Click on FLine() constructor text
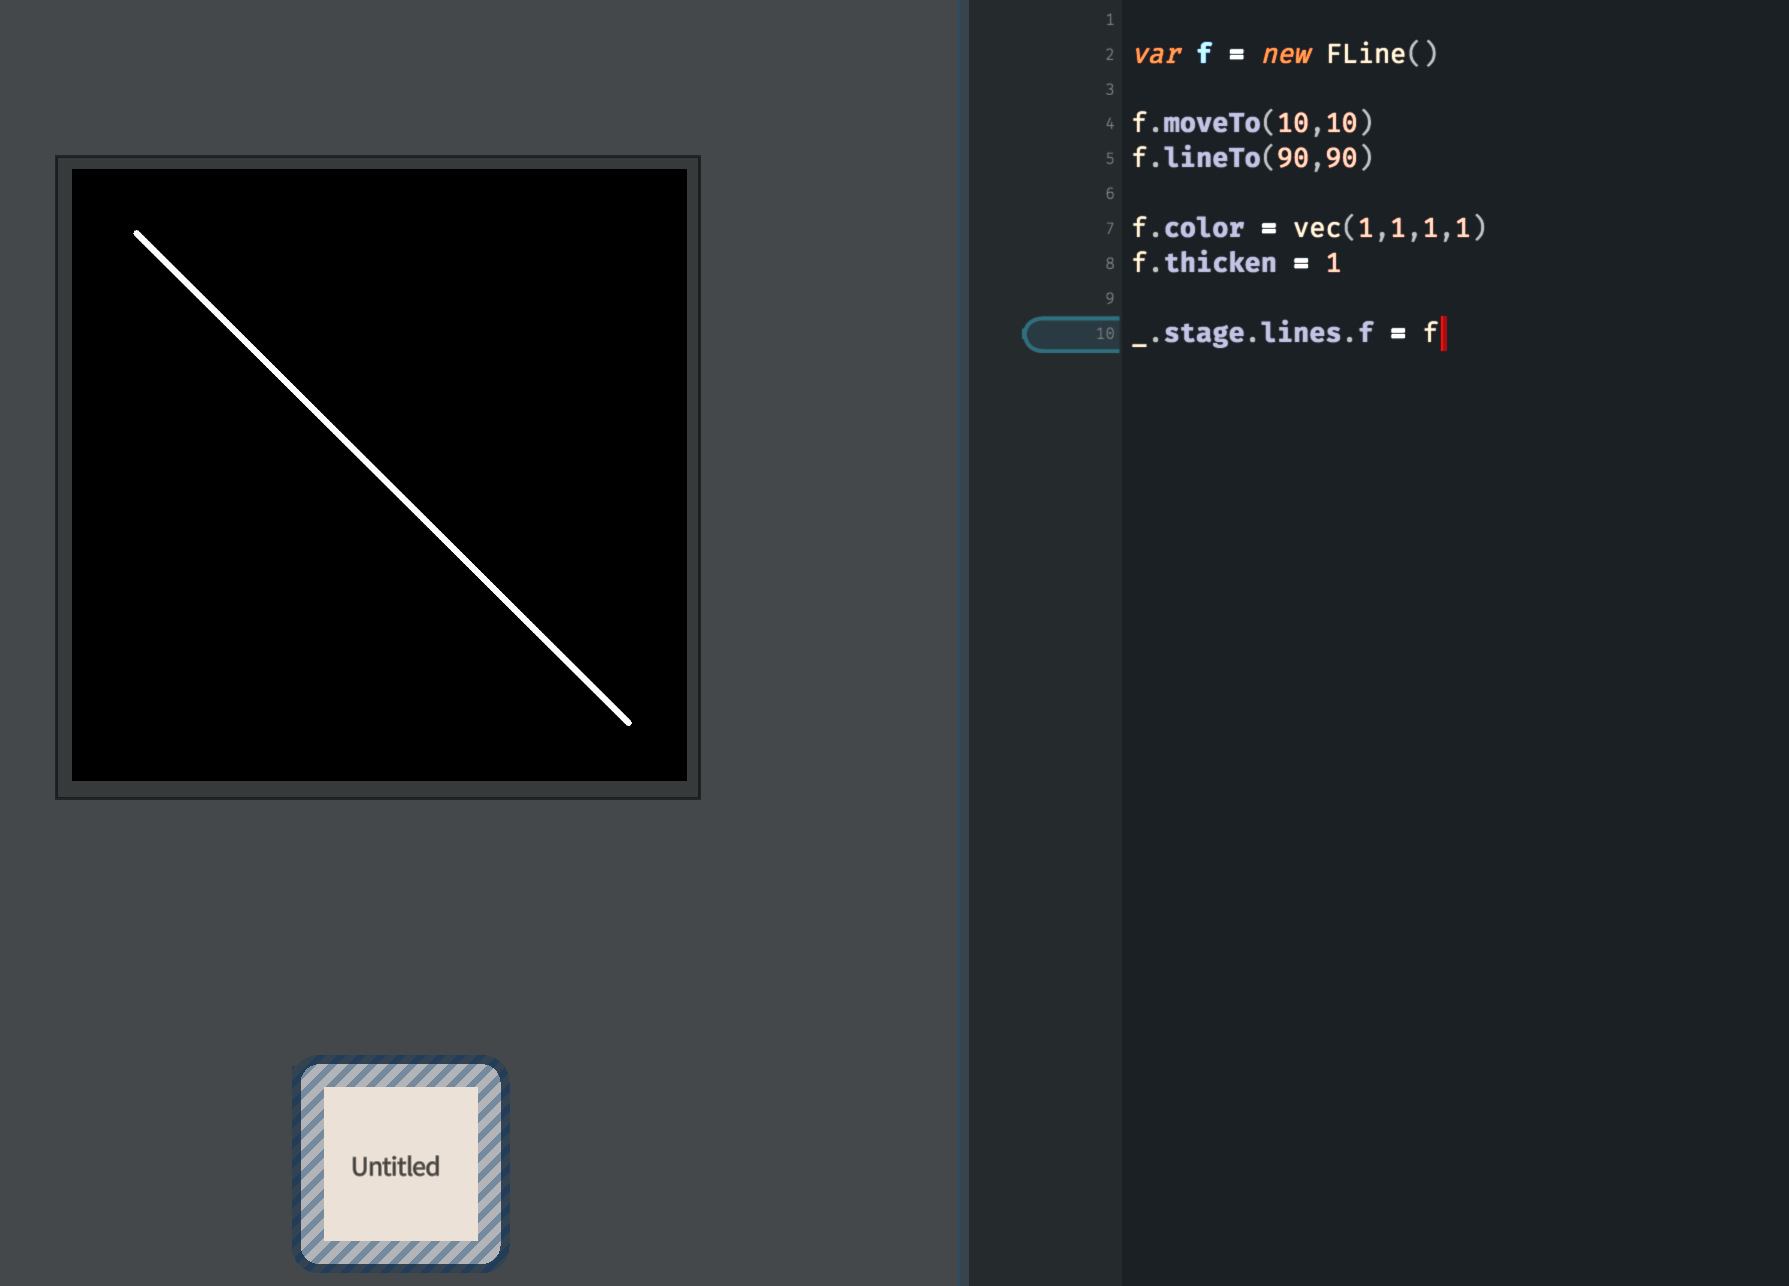This screenshot has width=1789, height=1286. (1380, 54)
